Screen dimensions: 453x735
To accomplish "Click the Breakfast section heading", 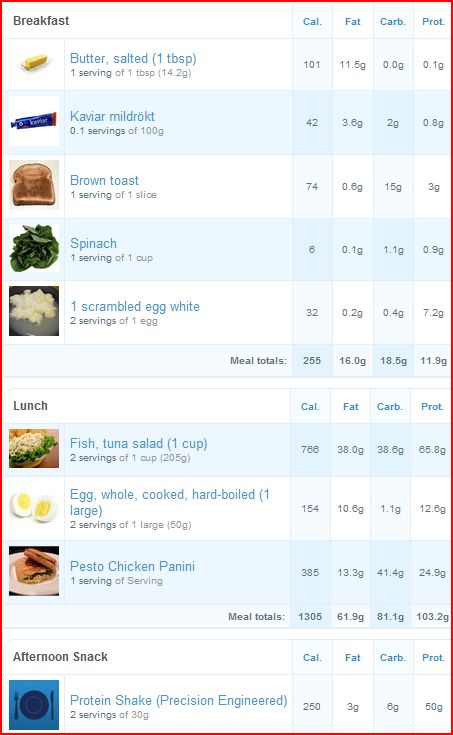I will [41, 21].
